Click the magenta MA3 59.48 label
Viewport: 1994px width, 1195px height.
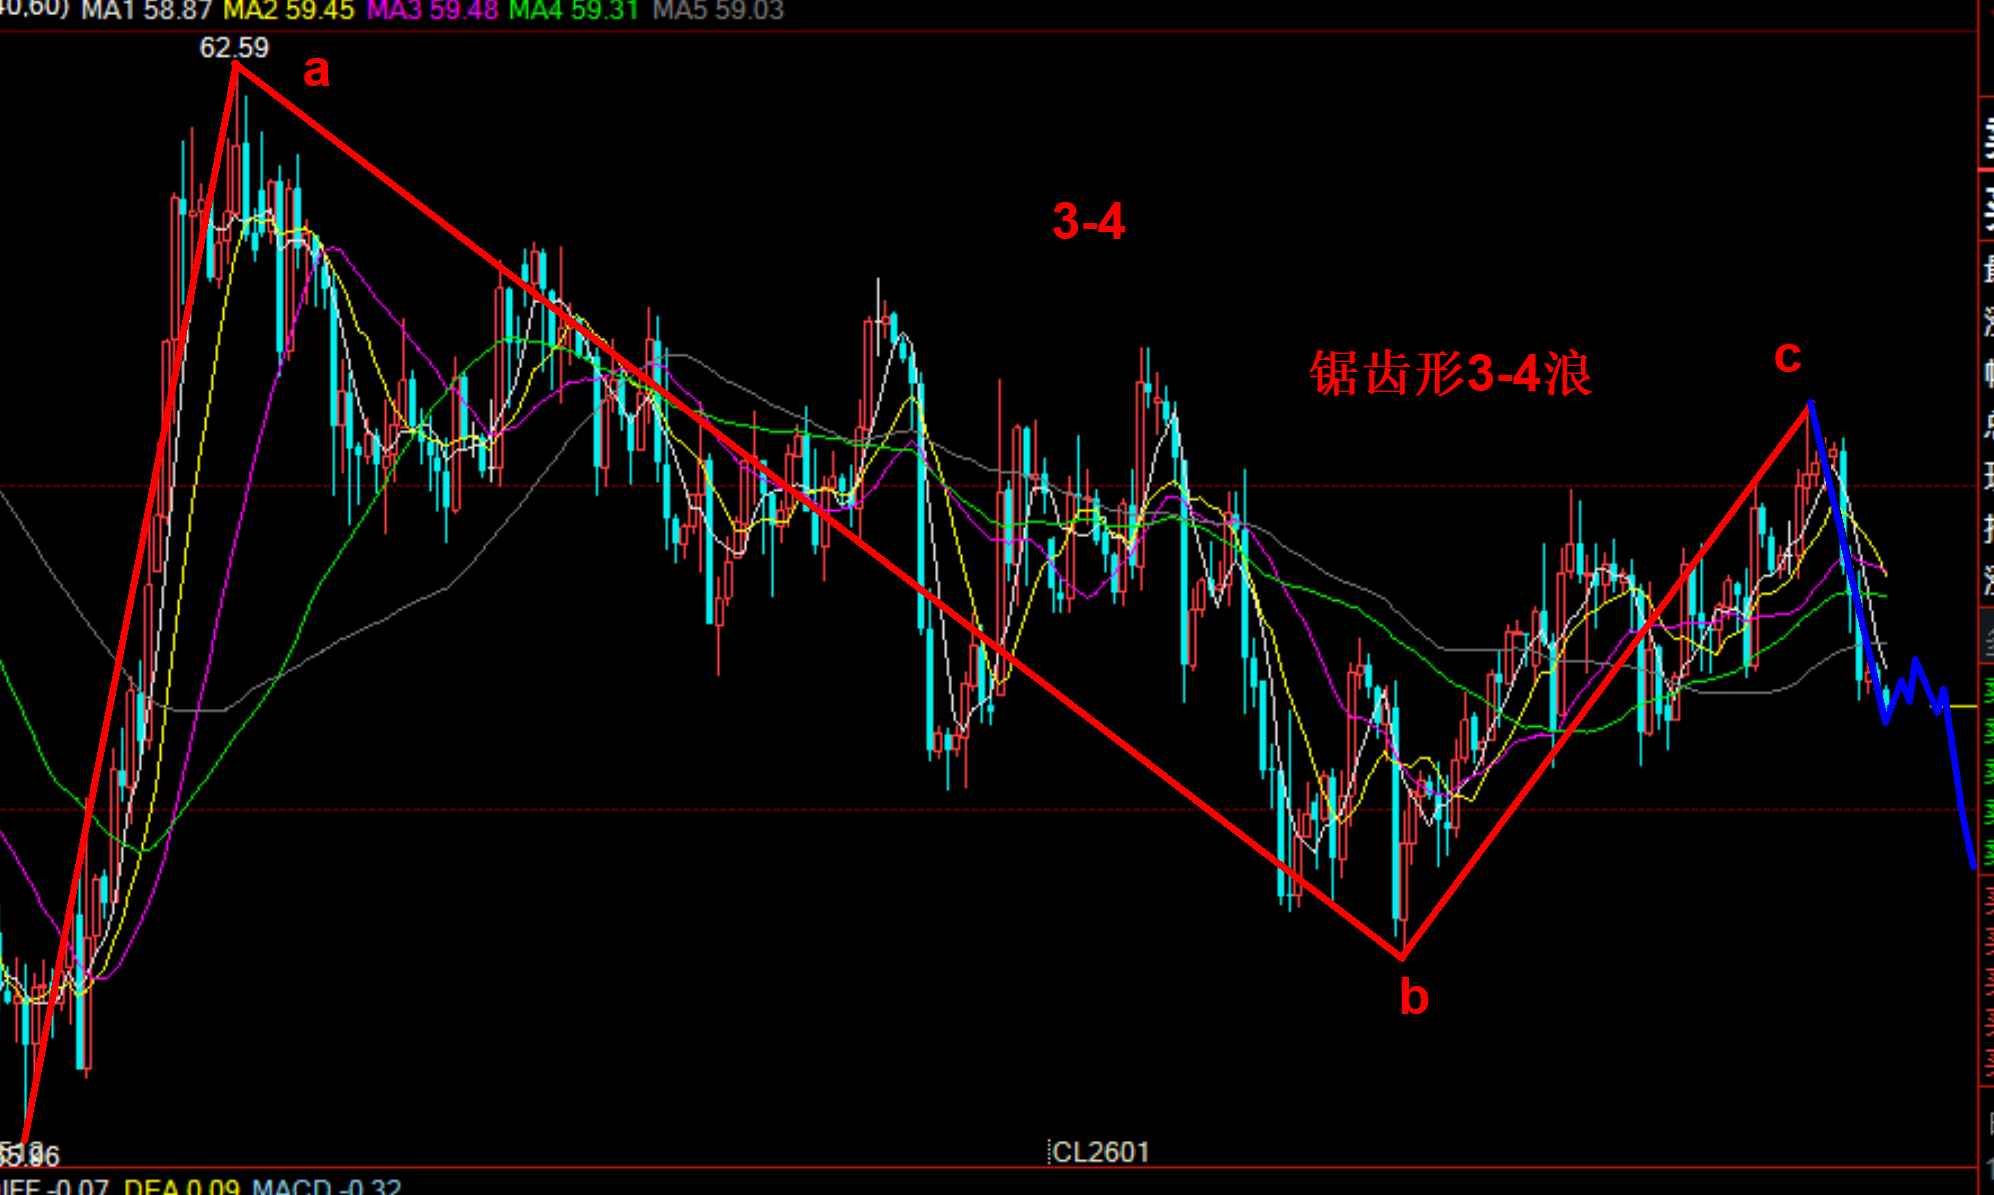432,11
